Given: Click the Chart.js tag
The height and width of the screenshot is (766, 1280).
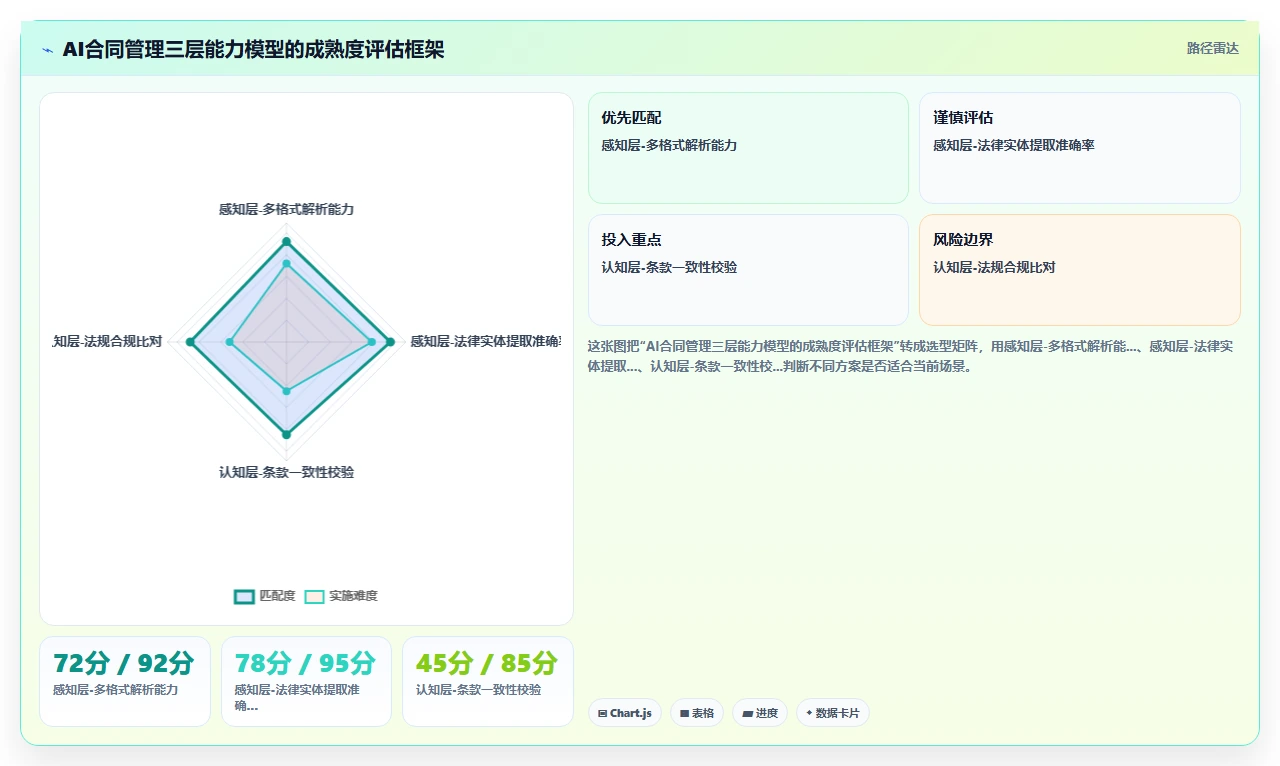Looking at the screenshot, I should point(625,713).
